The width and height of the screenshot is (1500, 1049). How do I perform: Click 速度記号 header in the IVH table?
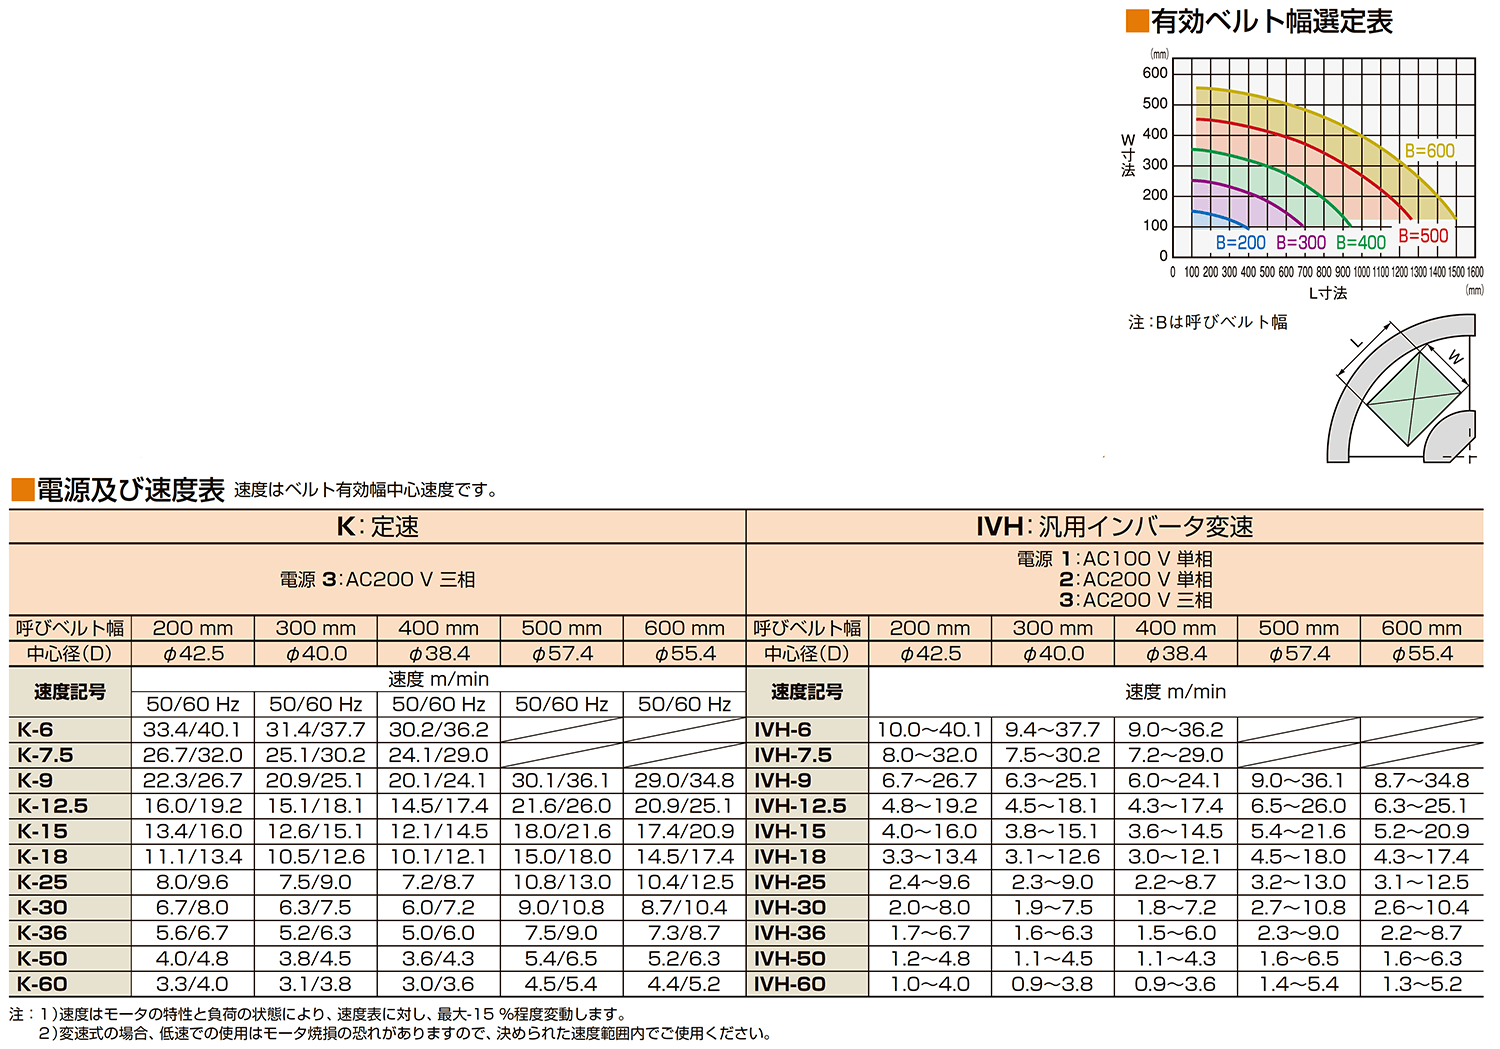807,691
